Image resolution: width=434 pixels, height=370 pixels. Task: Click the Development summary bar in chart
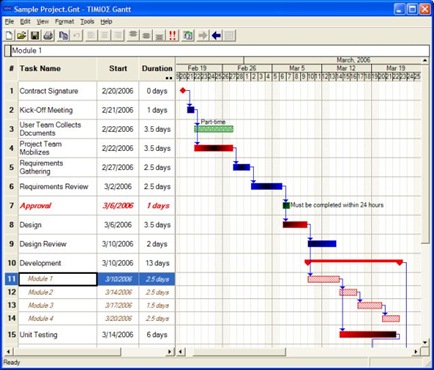tap(354, 262)
